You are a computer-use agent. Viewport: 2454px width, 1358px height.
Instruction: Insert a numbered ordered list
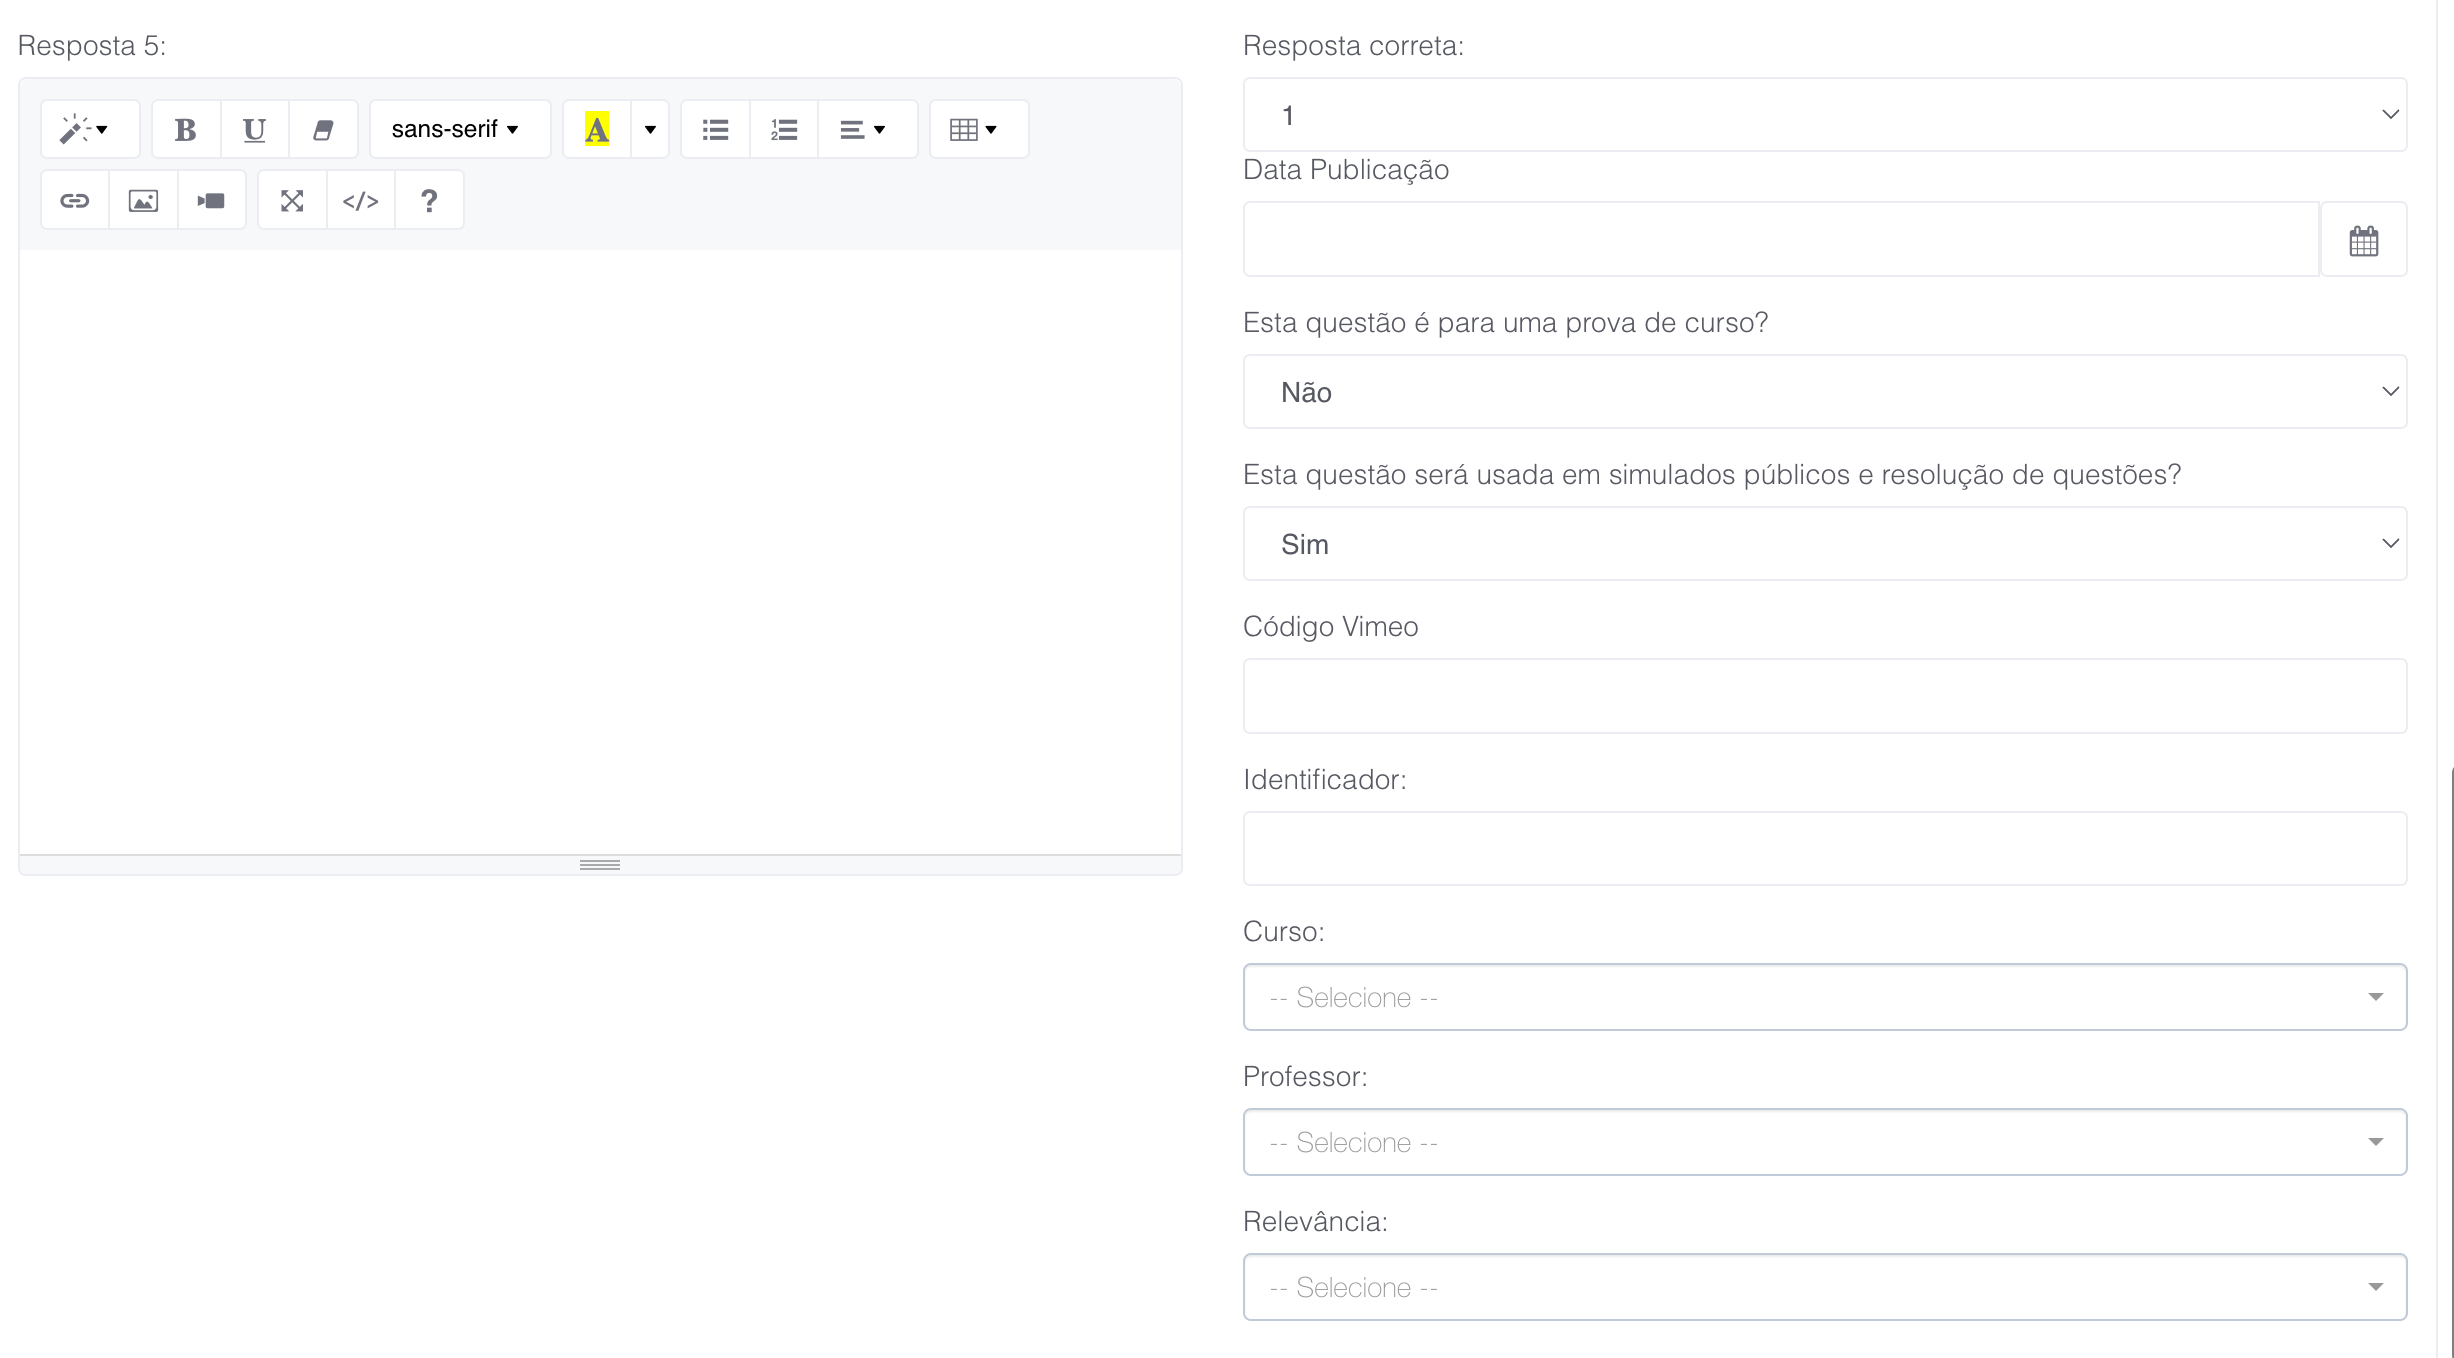tap(783, 129)
